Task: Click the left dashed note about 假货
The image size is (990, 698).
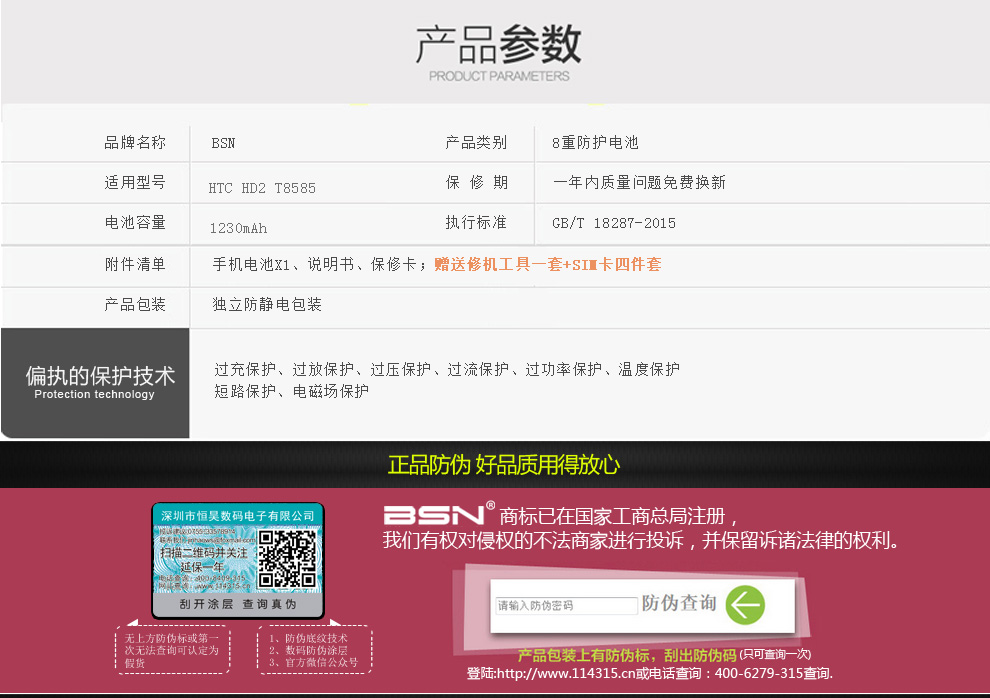Action: coord(173,650)
